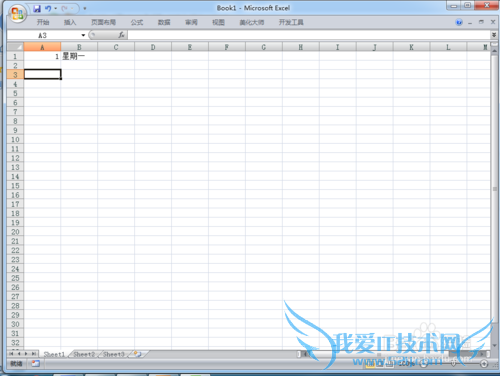Go to previous sheet navigation arrow
The height and width of the screenshot is (376, 500).
(19, 354)
